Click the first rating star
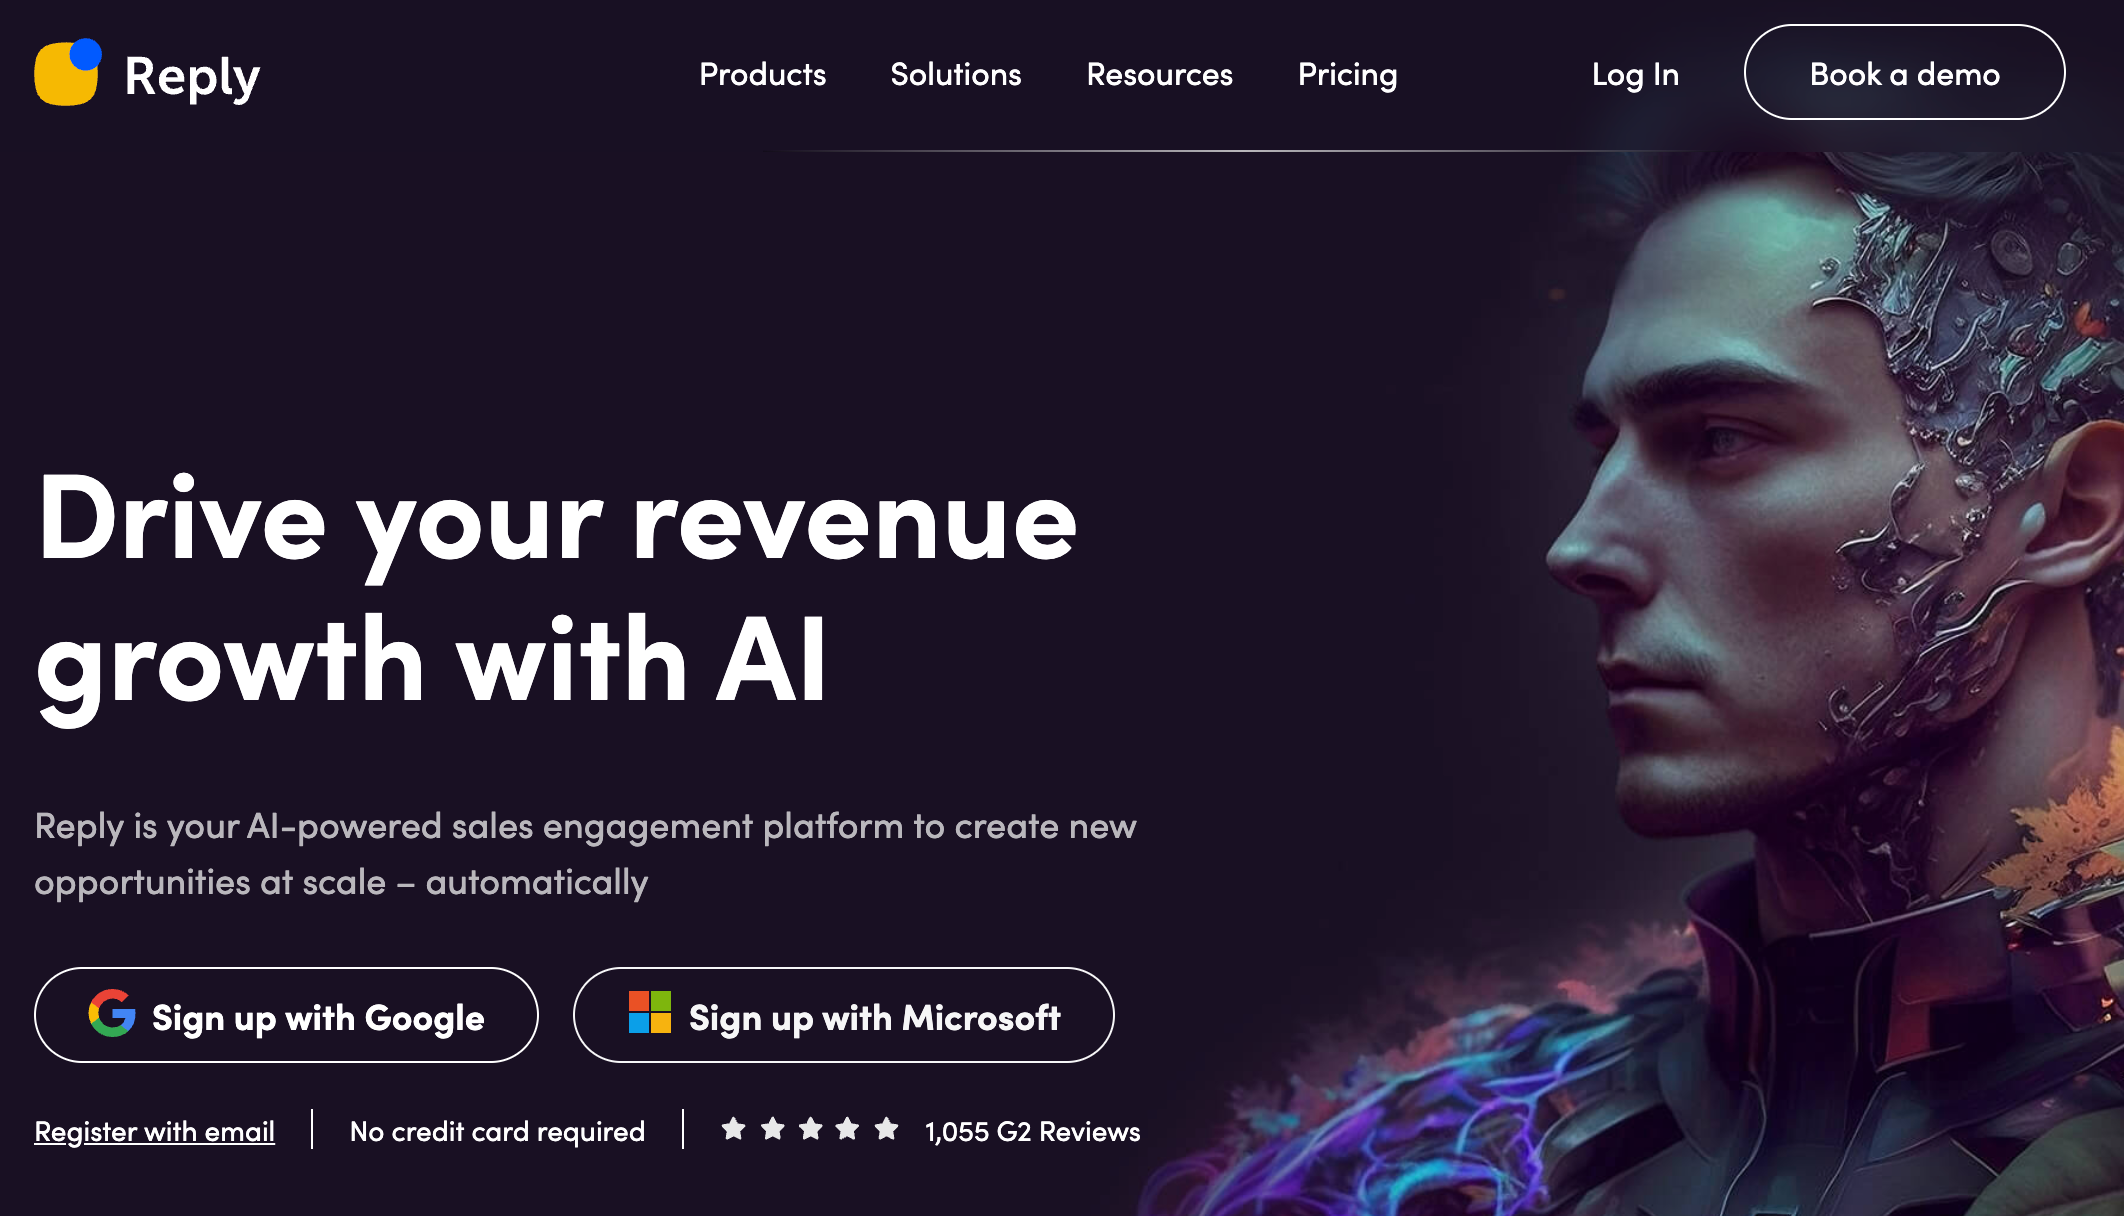This screenshot has height=1216, width=2124. point(734,1129)
